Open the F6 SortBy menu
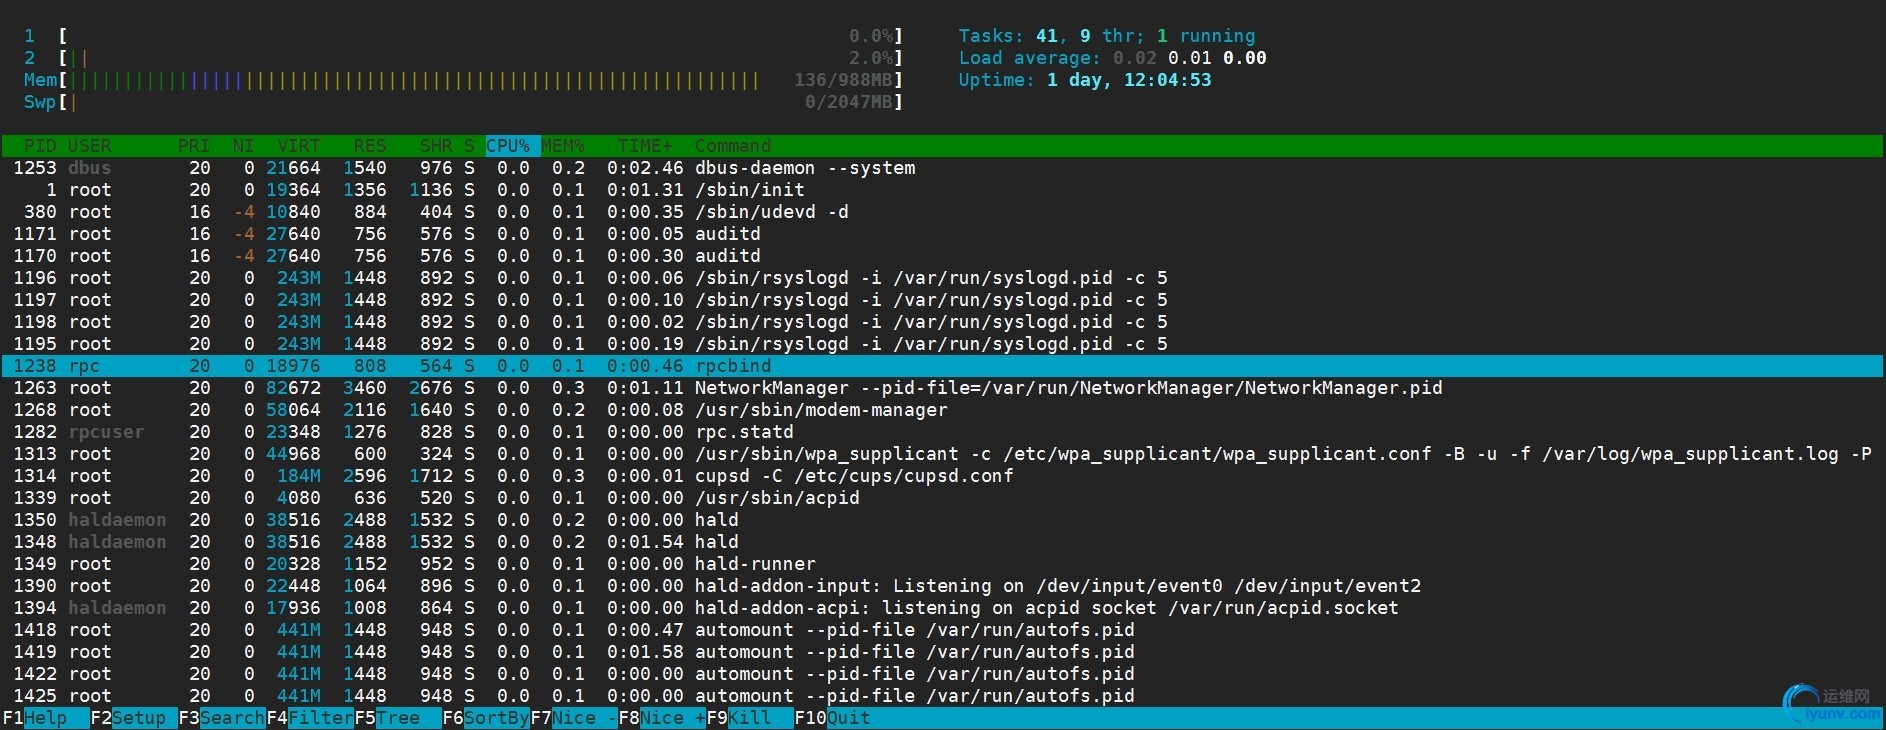The image size is (1886, 730). point(485,718)
